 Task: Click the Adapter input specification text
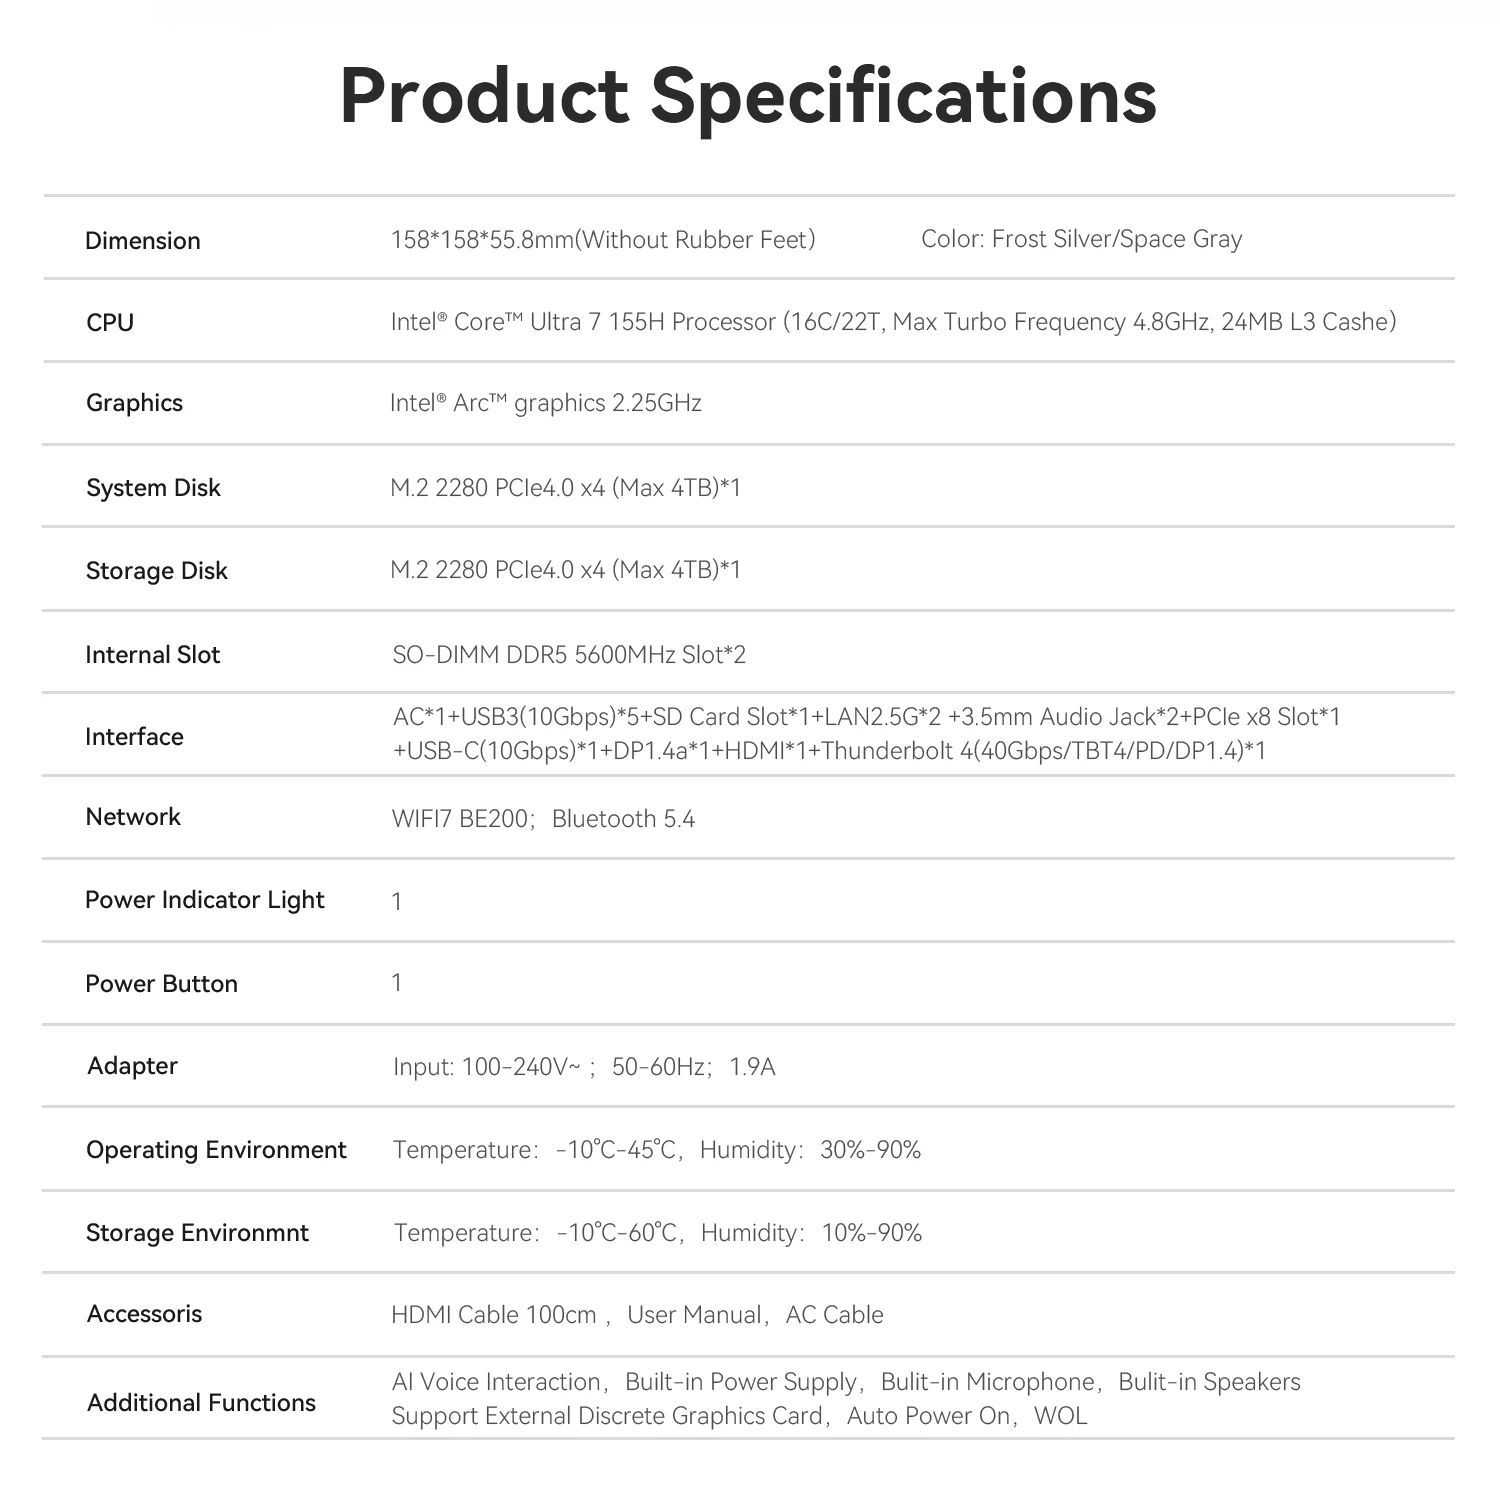coord(584,1067)
